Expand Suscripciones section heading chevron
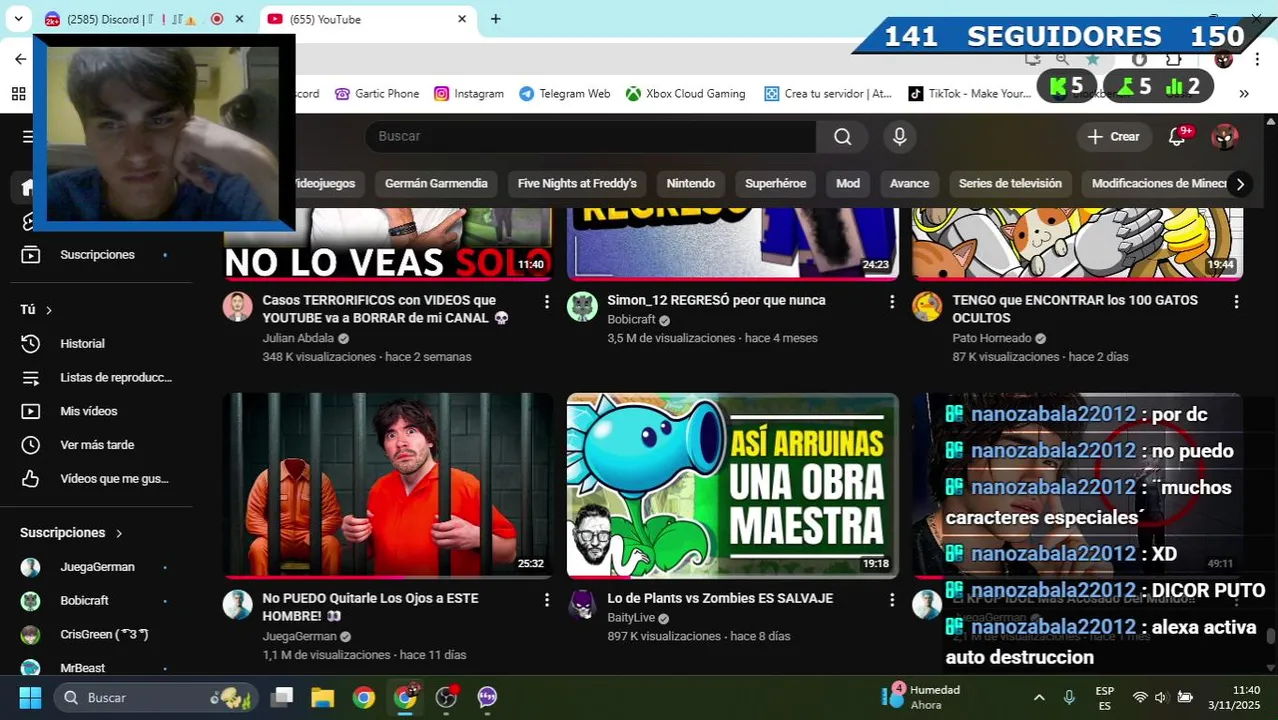The image size is (1278, 720). (x=119, y=533)
